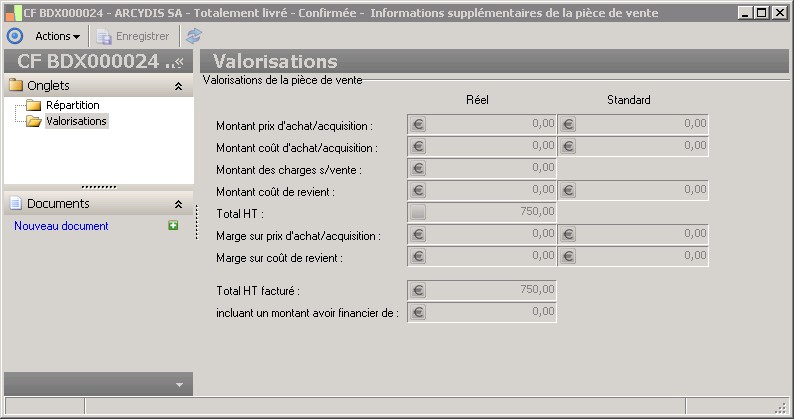The width and height of the screenshot is (794, 419).
Task: Click the Documents page icon in header
Action: click(x=16, y=203)
